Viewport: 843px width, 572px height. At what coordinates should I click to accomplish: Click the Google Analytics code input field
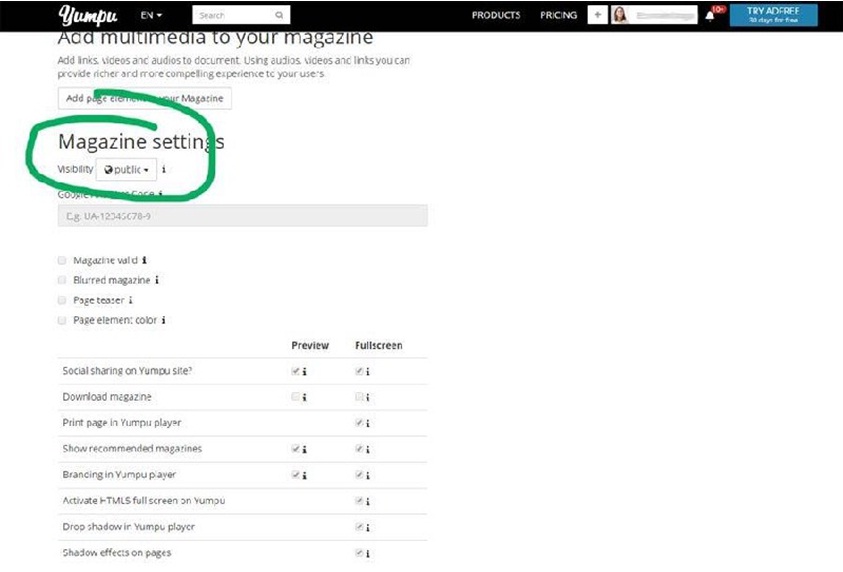click(x=242, y=216)
